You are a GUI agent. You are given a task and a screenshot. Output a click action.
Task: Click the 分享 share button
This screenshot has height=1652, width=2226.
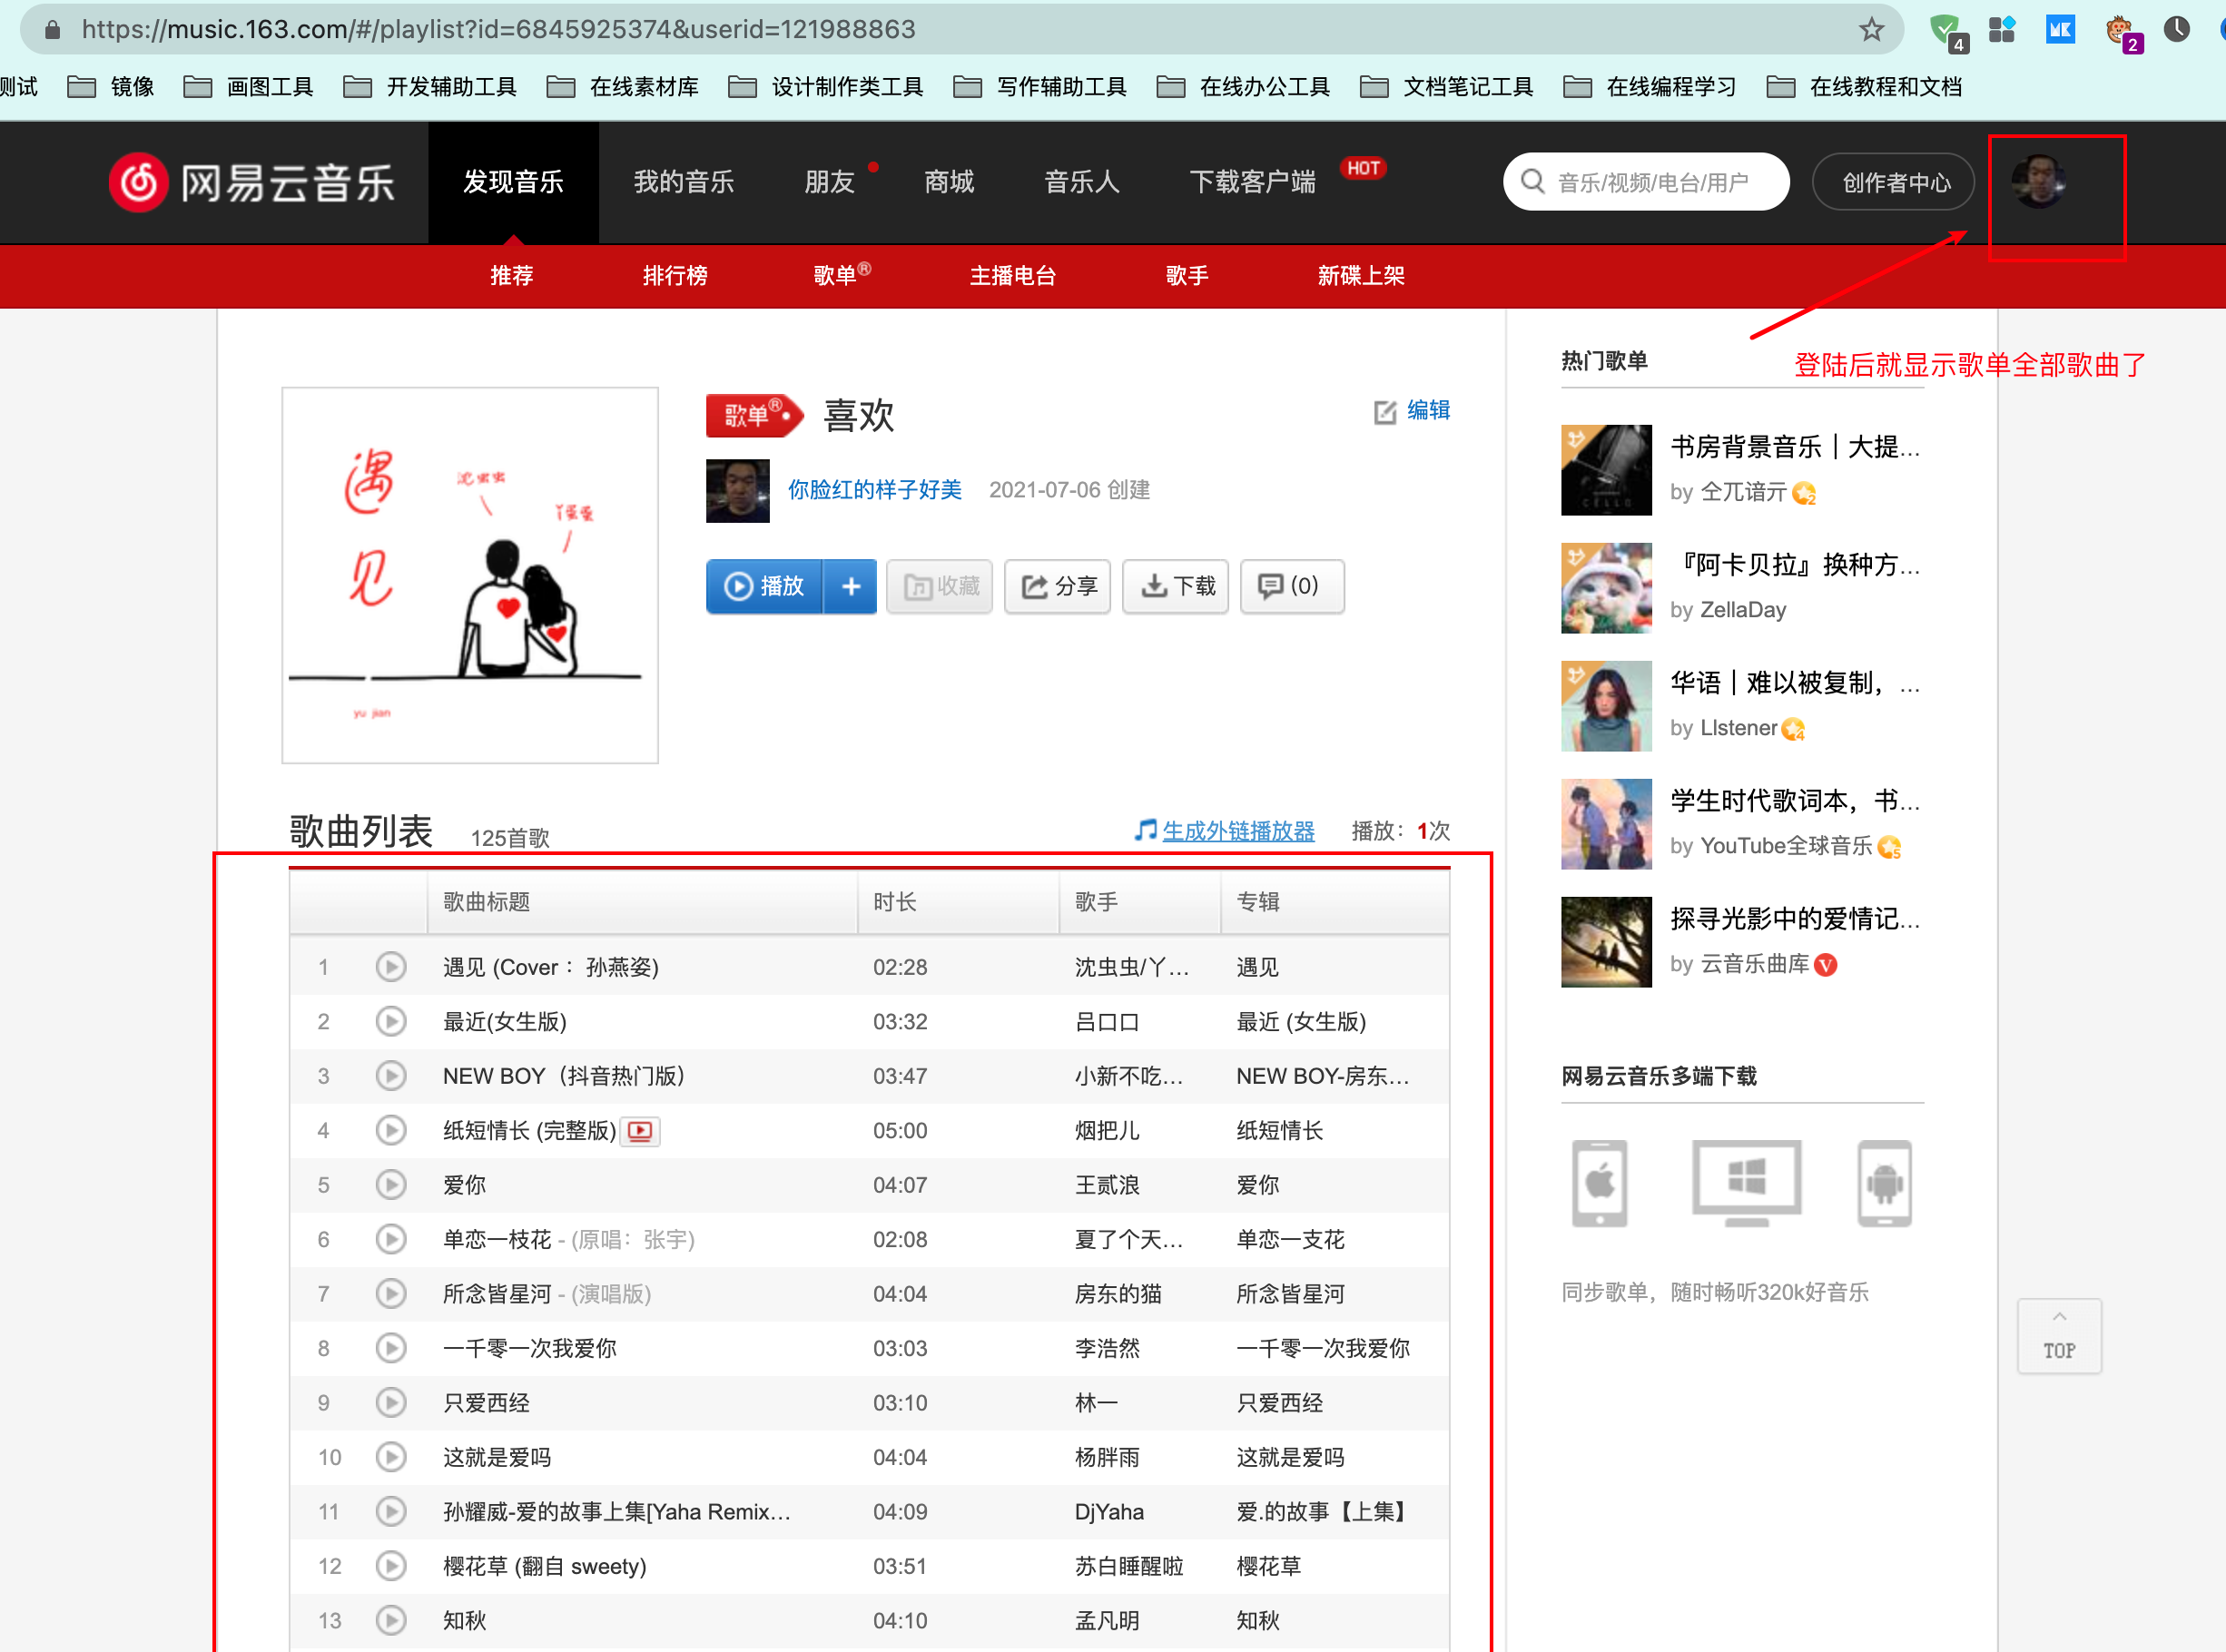click(x=1058, y=586)
